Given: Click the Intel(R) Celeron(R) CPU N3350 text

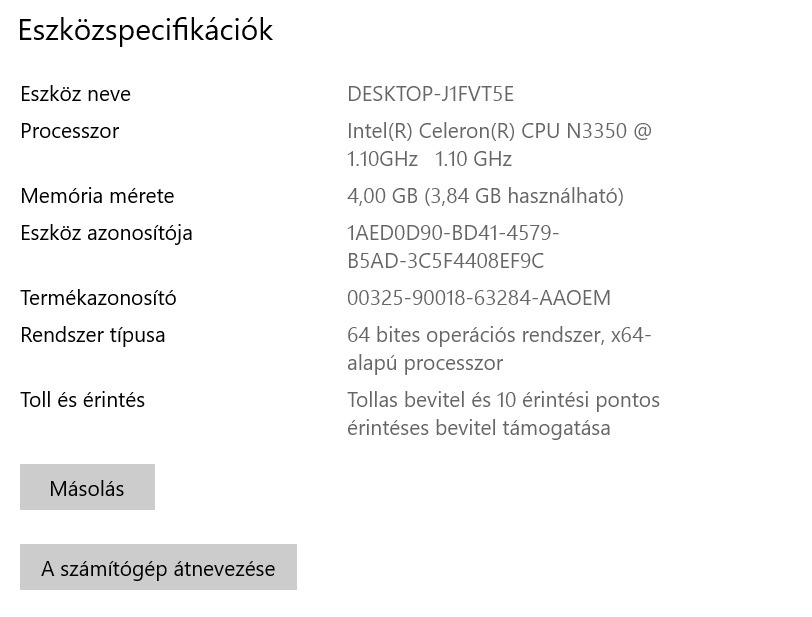Looking at the screenshot, I should tap(499, 131).
